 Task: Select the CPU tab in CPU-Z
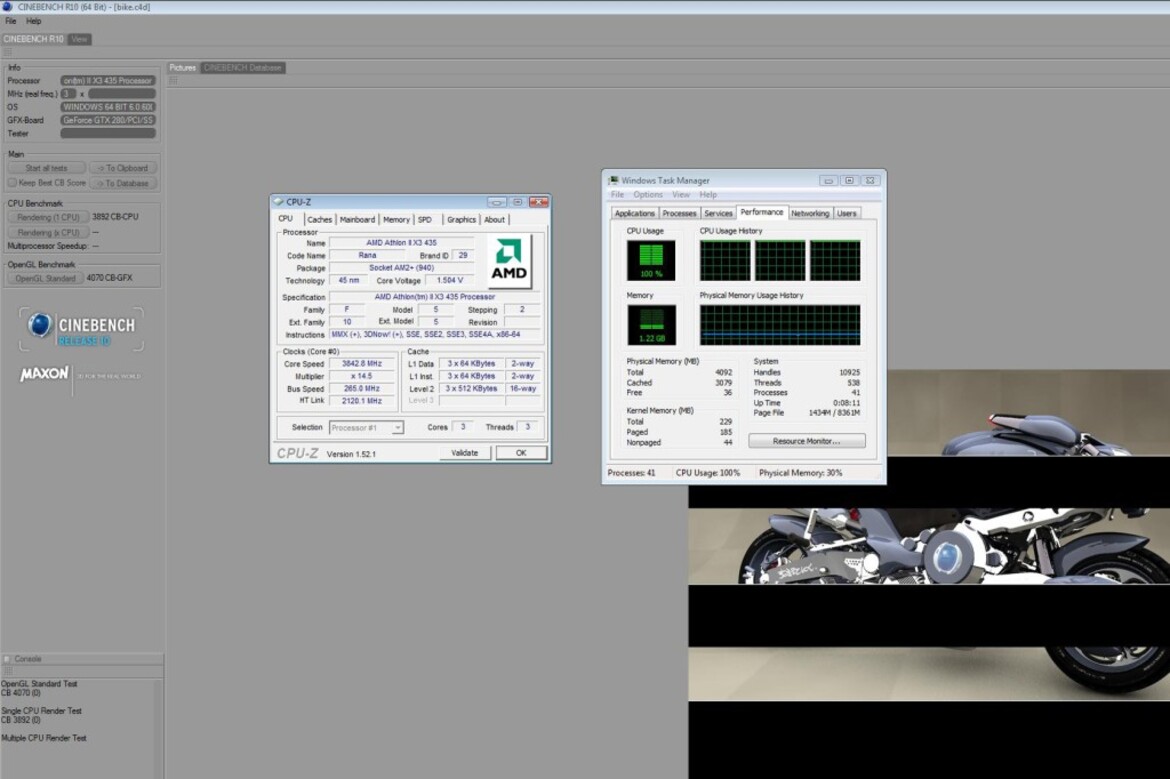(286, 219)
